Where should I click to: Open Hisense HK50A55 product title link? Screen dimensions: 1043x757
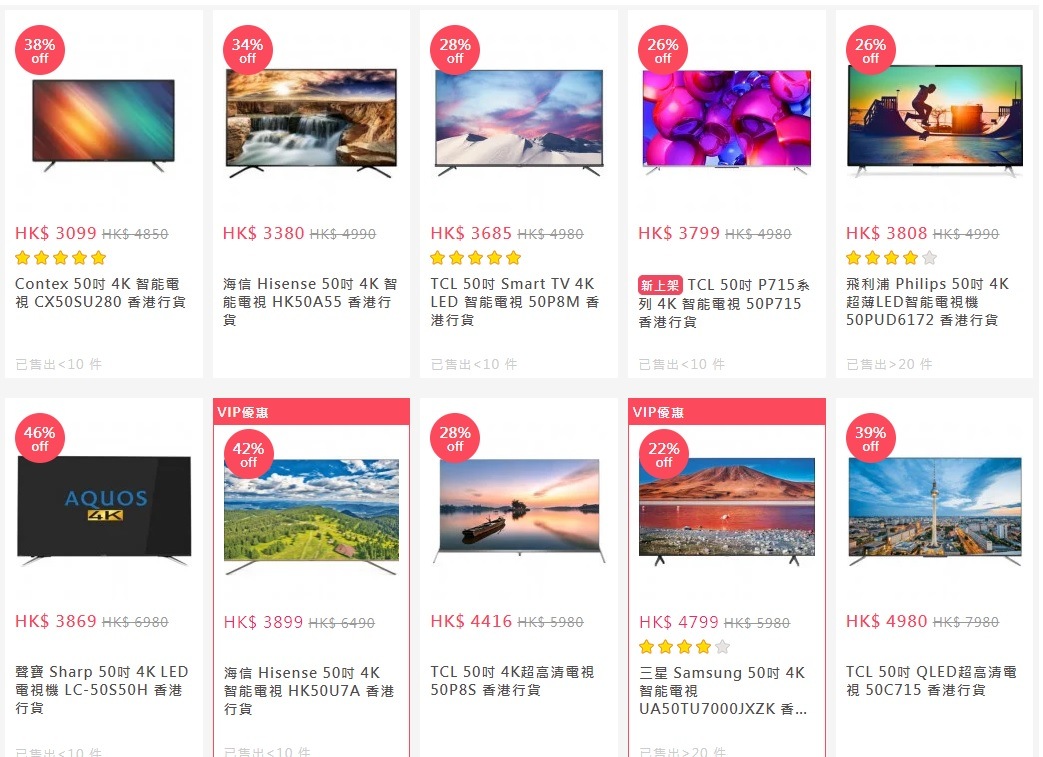pyautogui.click(x=310, y=302)
